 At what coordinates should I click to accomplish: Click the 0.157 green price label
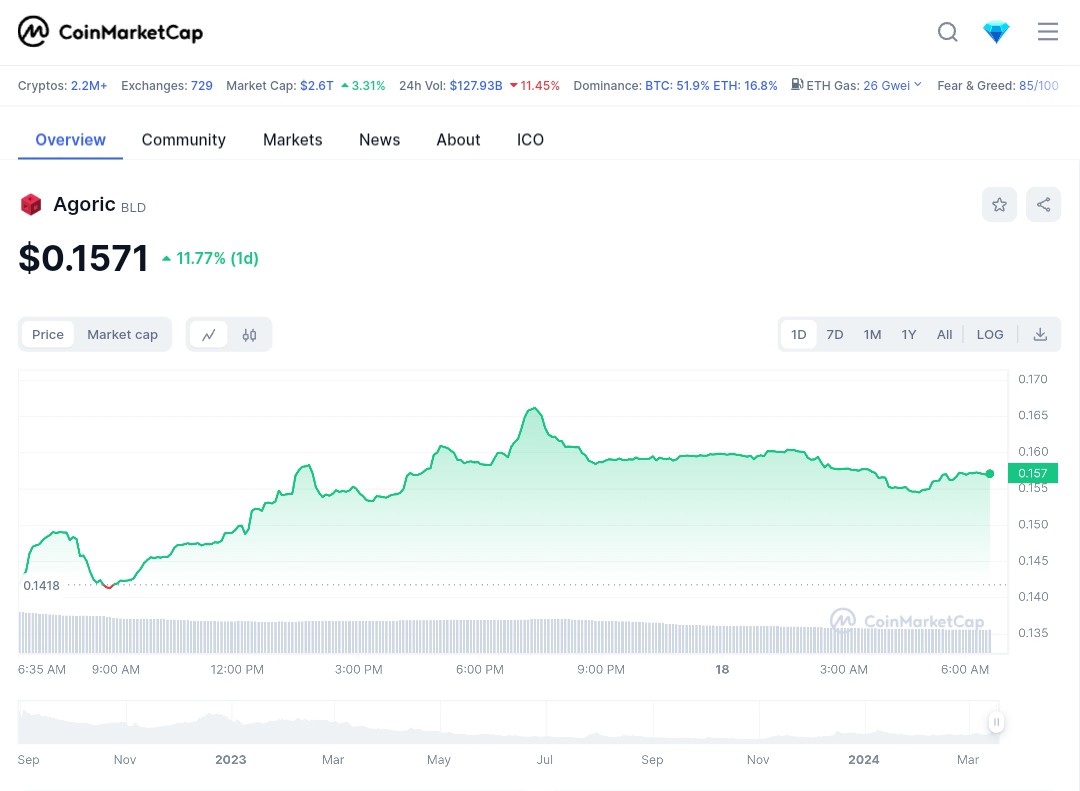(1032, 473)
